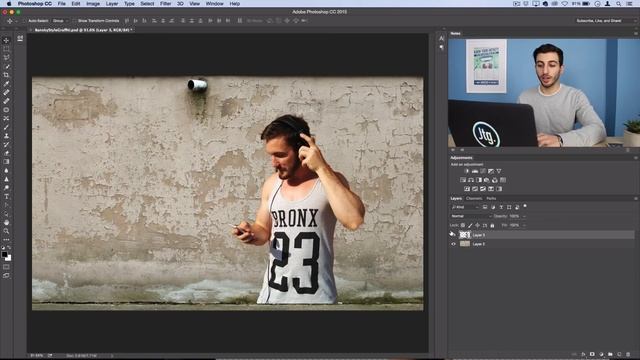Click the BanksyStyleGraffiti.psd document tab
The image size is (640, 360).
83,30
